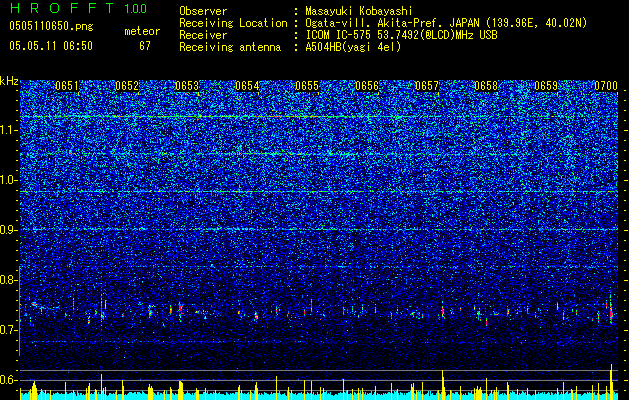Select the observer name Masayuki Kobayashi
This screenshot has width=629, height=400.
pyautogui.click(x=358, y=11)
